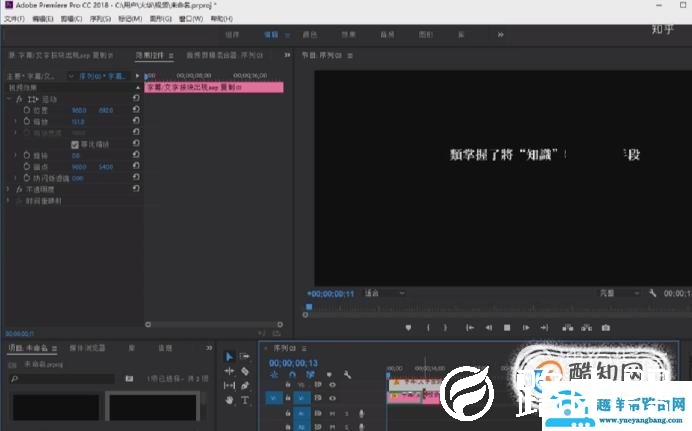Open the 编辑(E) menu
This screenshot has width=692, height=431.
42,19
